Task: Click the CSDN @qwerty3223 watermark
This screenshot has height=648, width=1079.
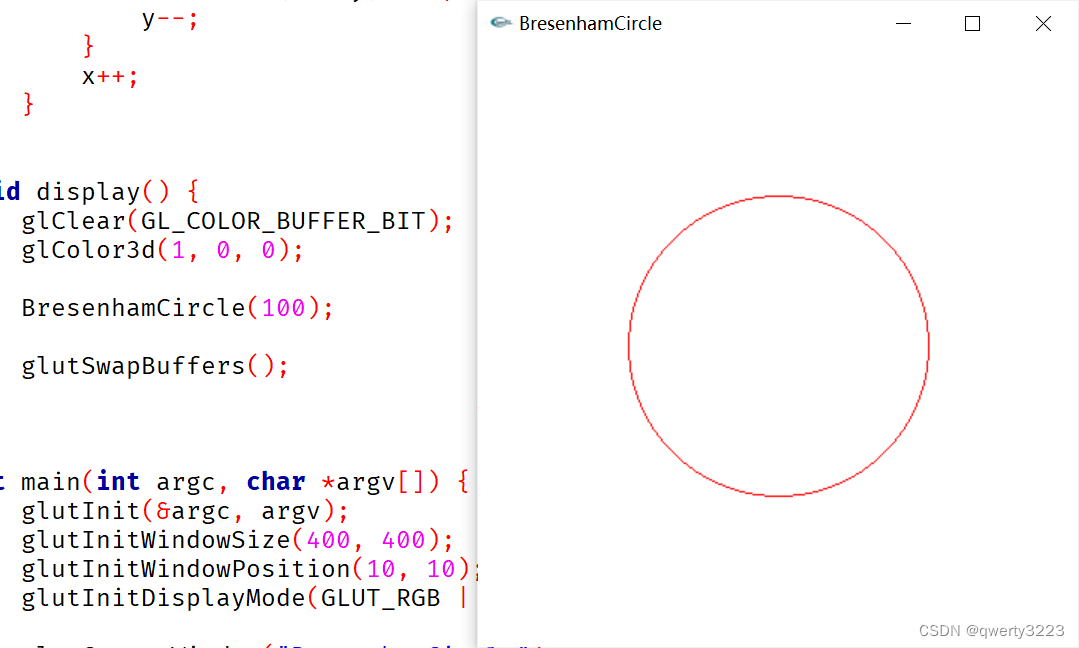Action: (x=991, y=630)
